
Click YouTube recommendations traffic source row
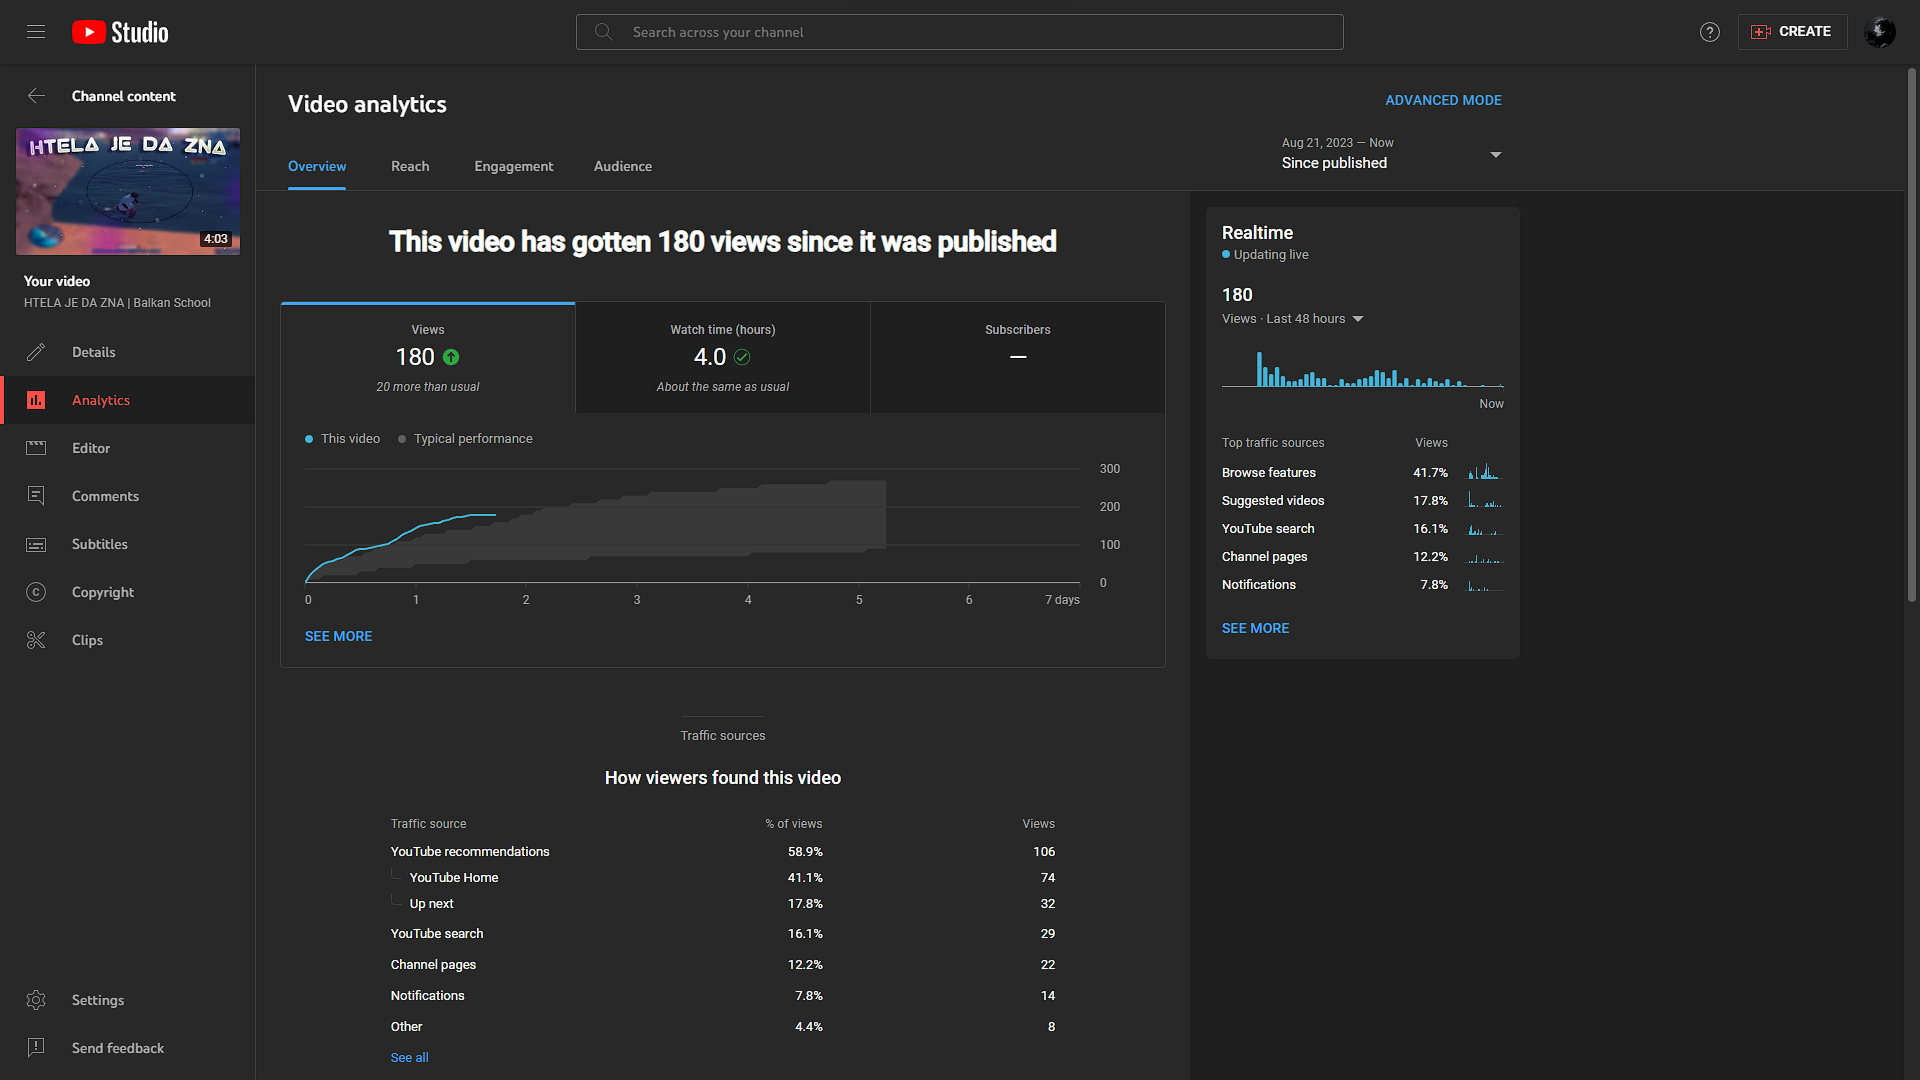point(723,851)
